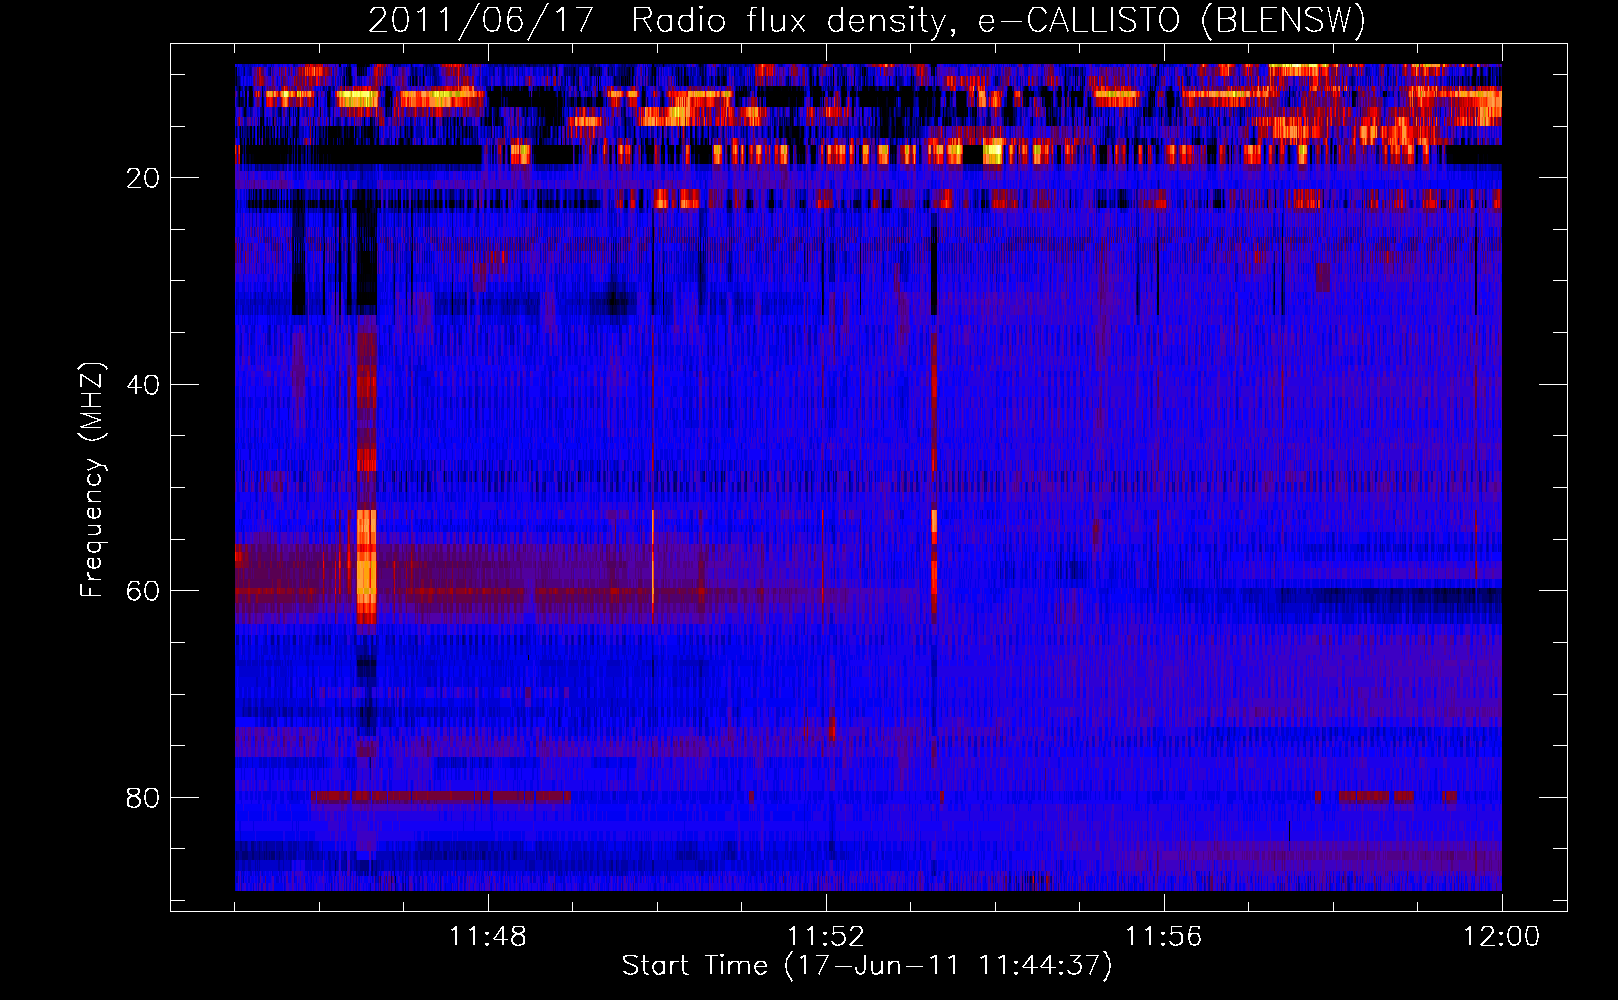1618x1000 pixels.
Task: Click the red horizontal line at 80 MHz near 11:47
Action: (x=441, y=797)
